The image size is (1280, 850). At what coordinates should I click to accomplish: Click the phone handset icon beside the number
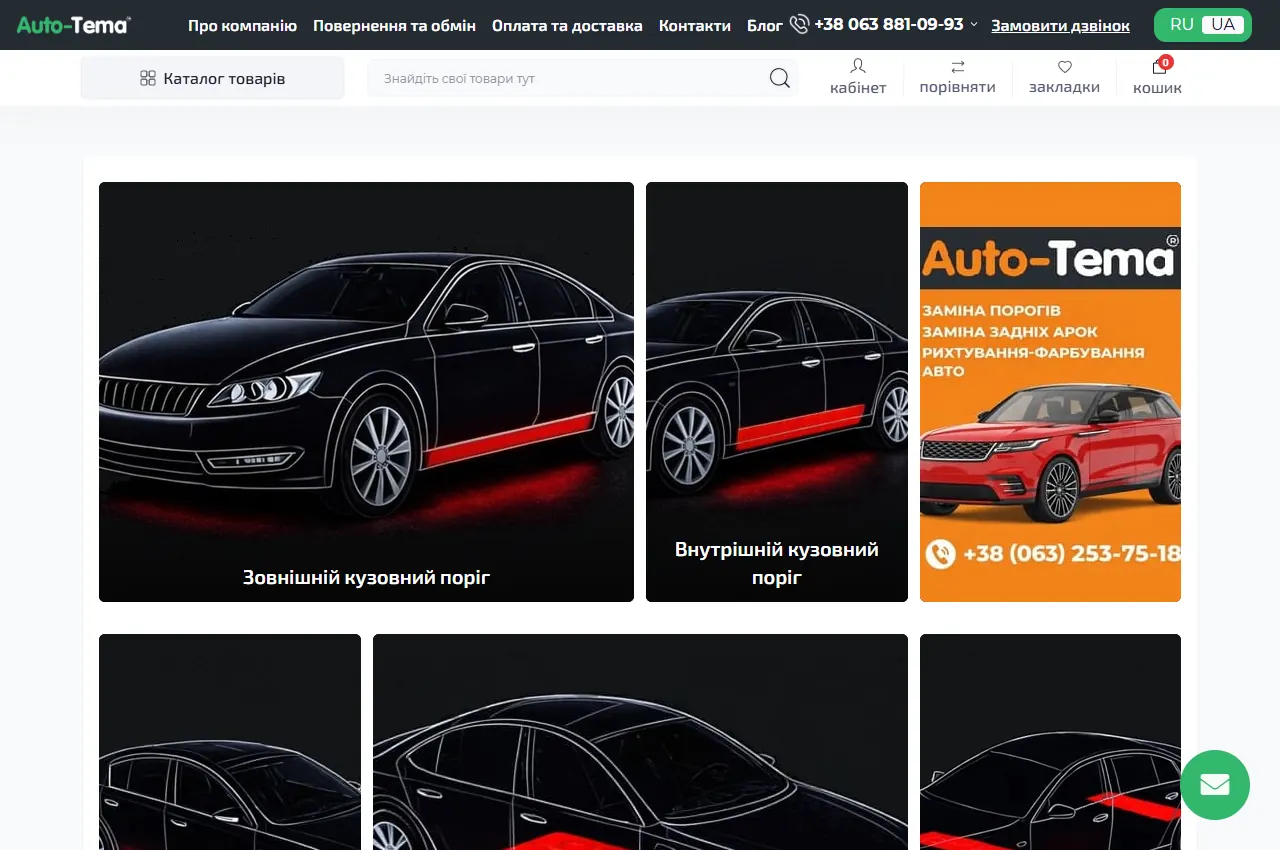point(799,25)
